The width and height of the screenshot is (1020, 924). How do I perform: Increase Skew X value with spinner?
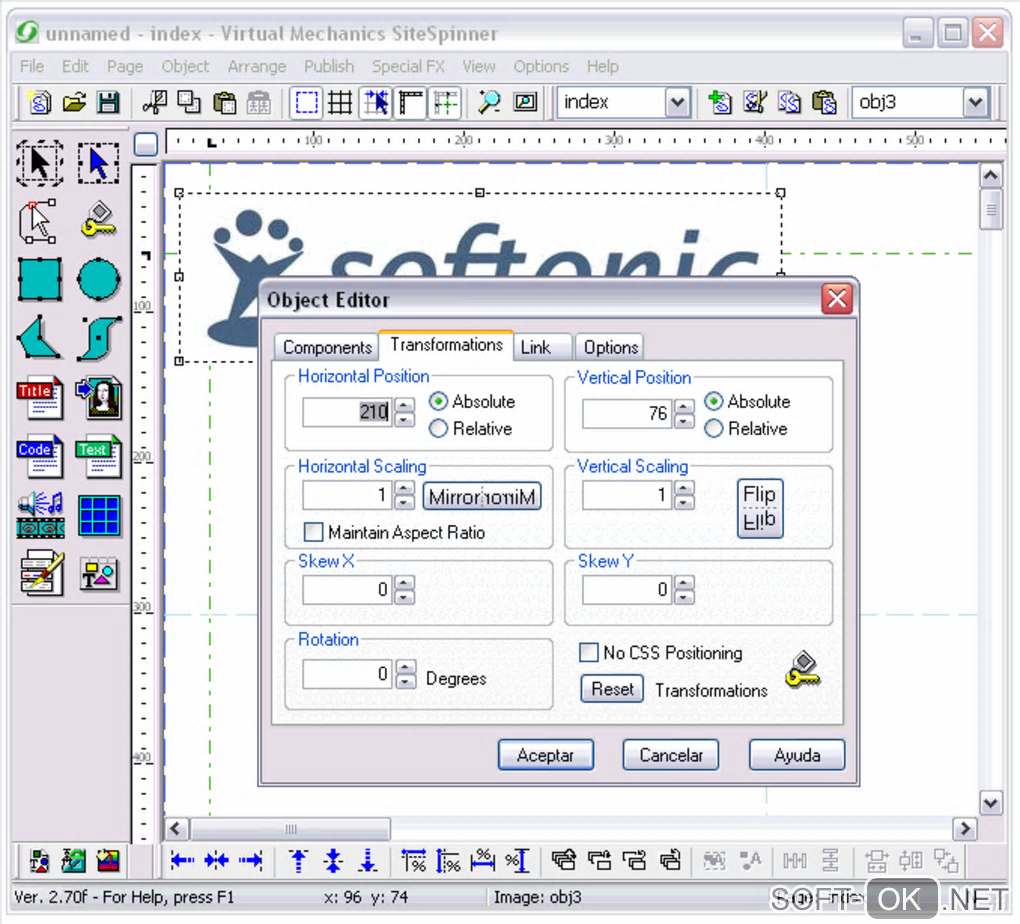(405, 582)
